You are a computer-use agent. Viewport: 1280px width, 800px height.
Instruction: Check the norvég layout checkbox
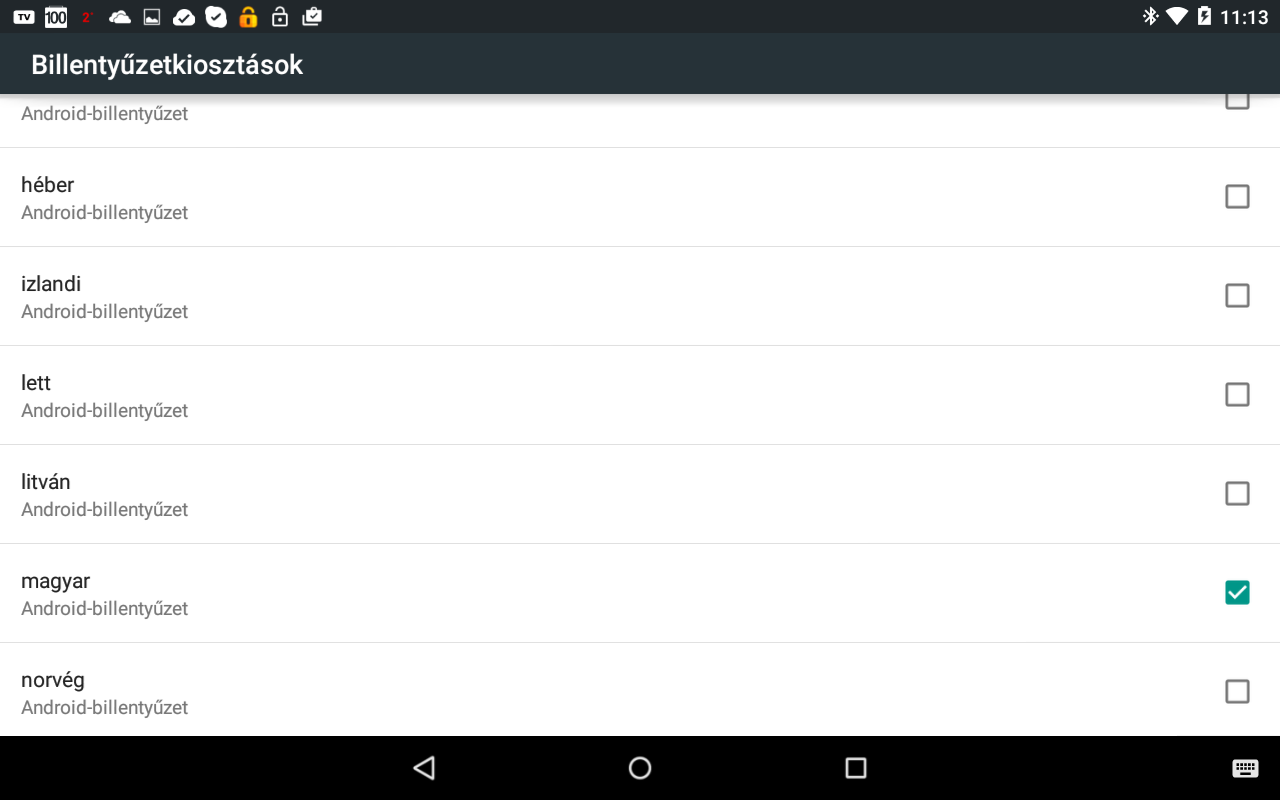[x=1237, y=691]
